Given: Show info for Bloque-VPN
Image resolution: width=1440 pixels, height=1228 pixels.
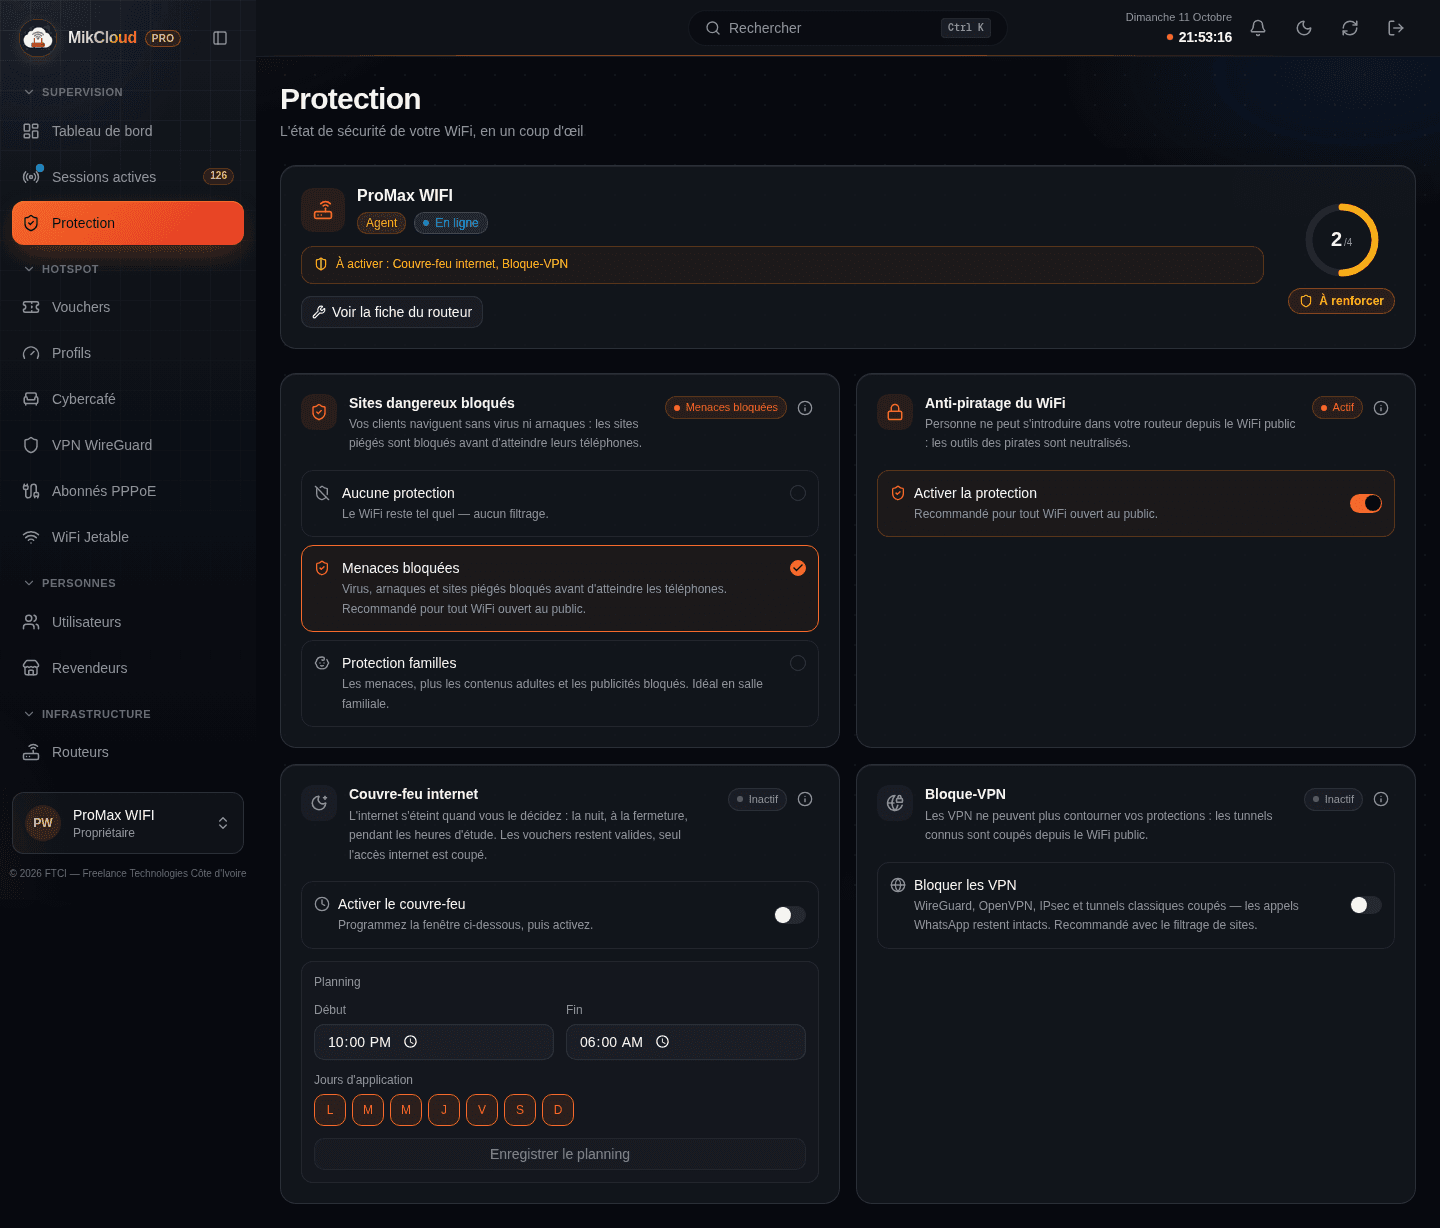Looking at the screenshot, I should (x=1381, y=799).
